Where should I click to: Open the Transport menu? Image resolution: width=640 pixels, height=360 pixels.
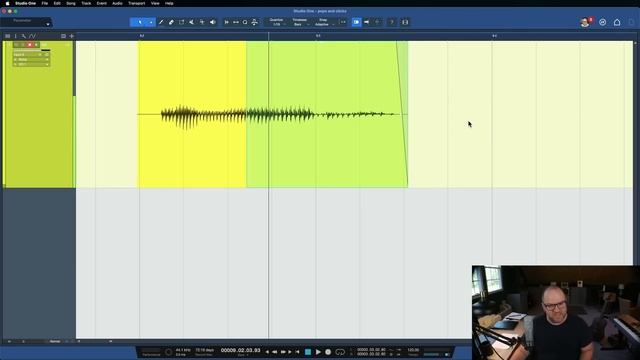pyautogui.click(x=137, y=3)
